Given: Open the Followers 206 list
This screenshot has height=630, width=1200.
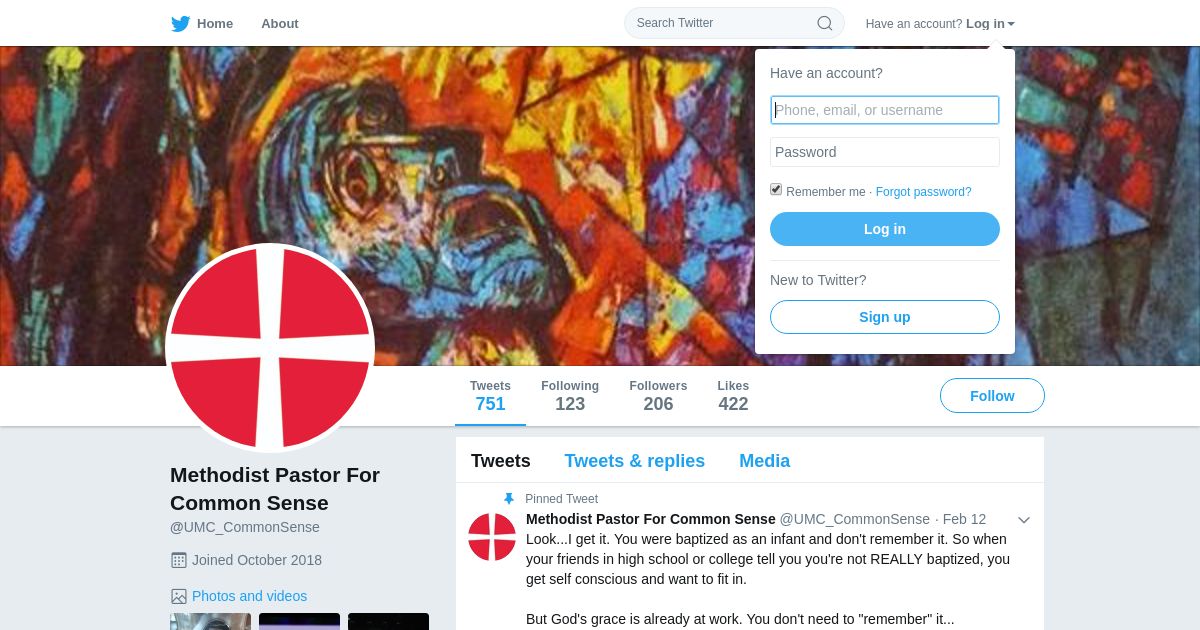Looking at the screenshot, I should (x=658, y=396).
